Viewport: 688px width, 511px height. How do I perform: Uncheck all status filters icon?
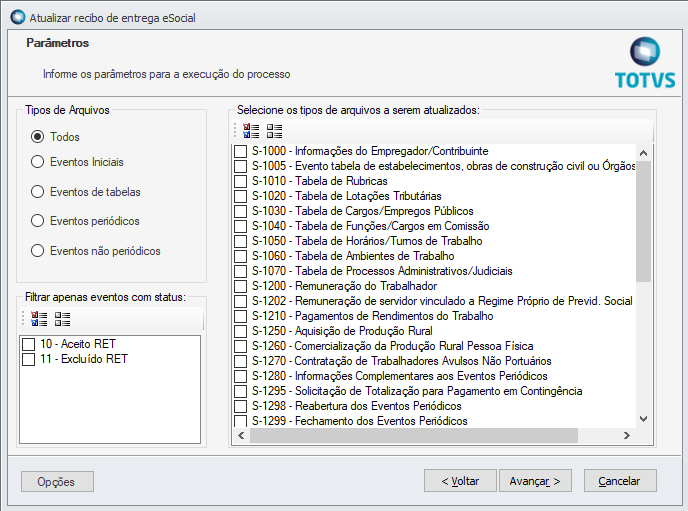63,319
